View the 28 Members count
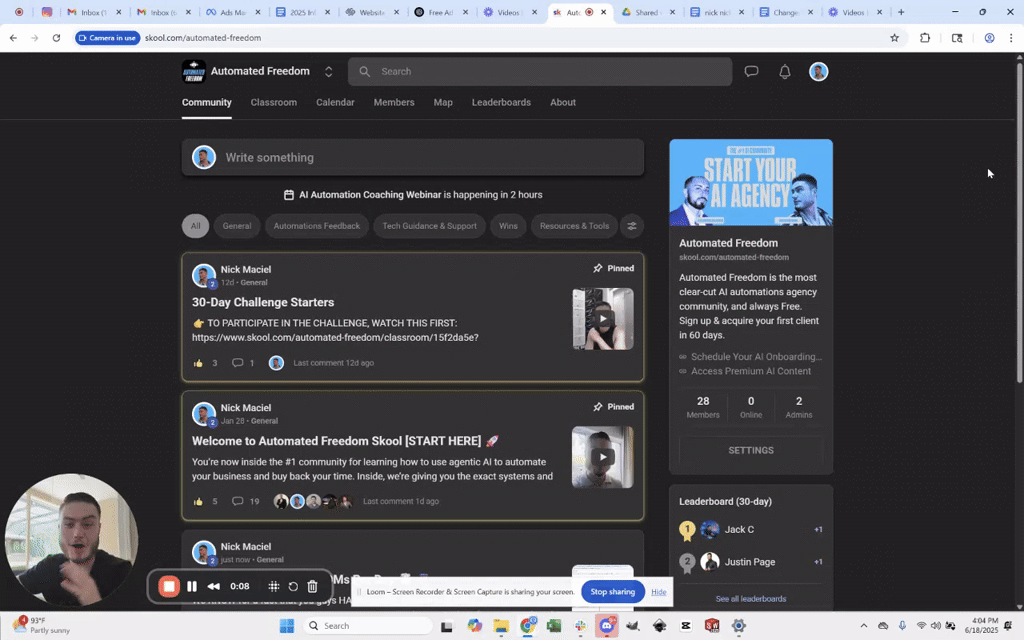This screenshot has width=1024, height=640. (x=703, y=407)
